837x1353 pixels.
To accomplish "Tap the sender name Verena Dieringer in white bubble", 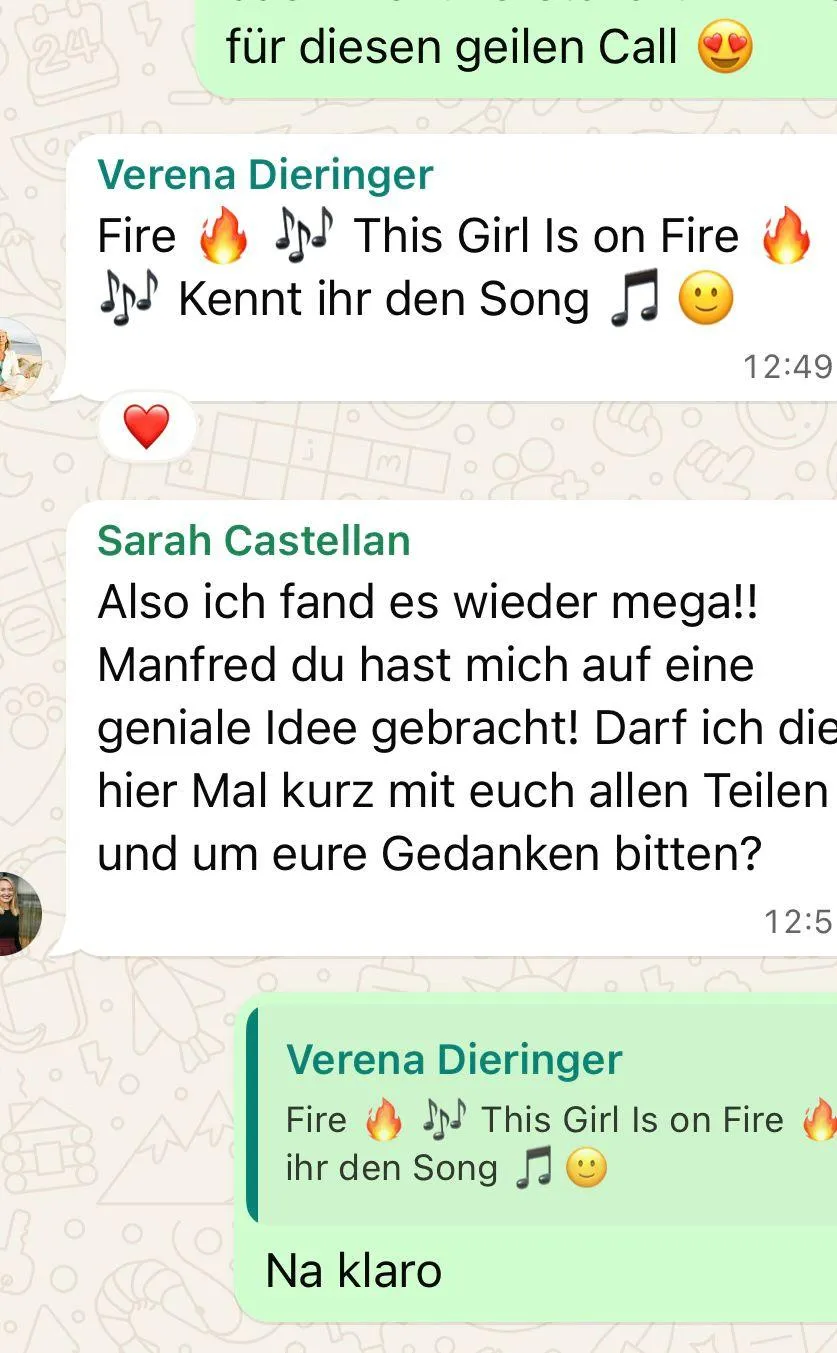I will (x=265, y=175).
